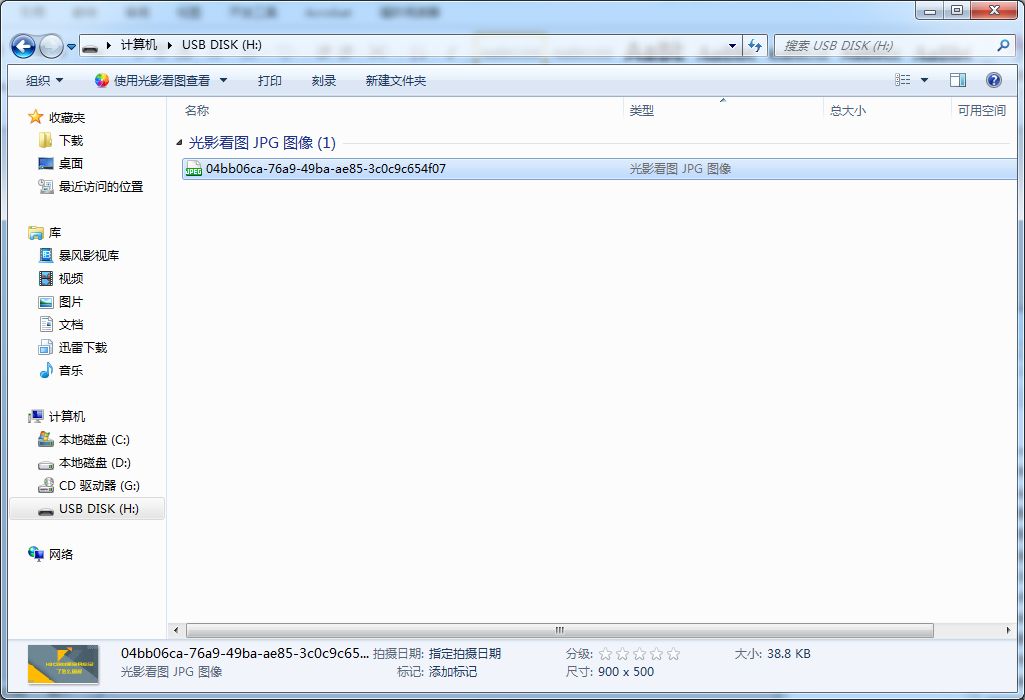Select the 迅雷下载 library icon
This screenshot has width=1025, height=700.
click(x=46, y=347)
